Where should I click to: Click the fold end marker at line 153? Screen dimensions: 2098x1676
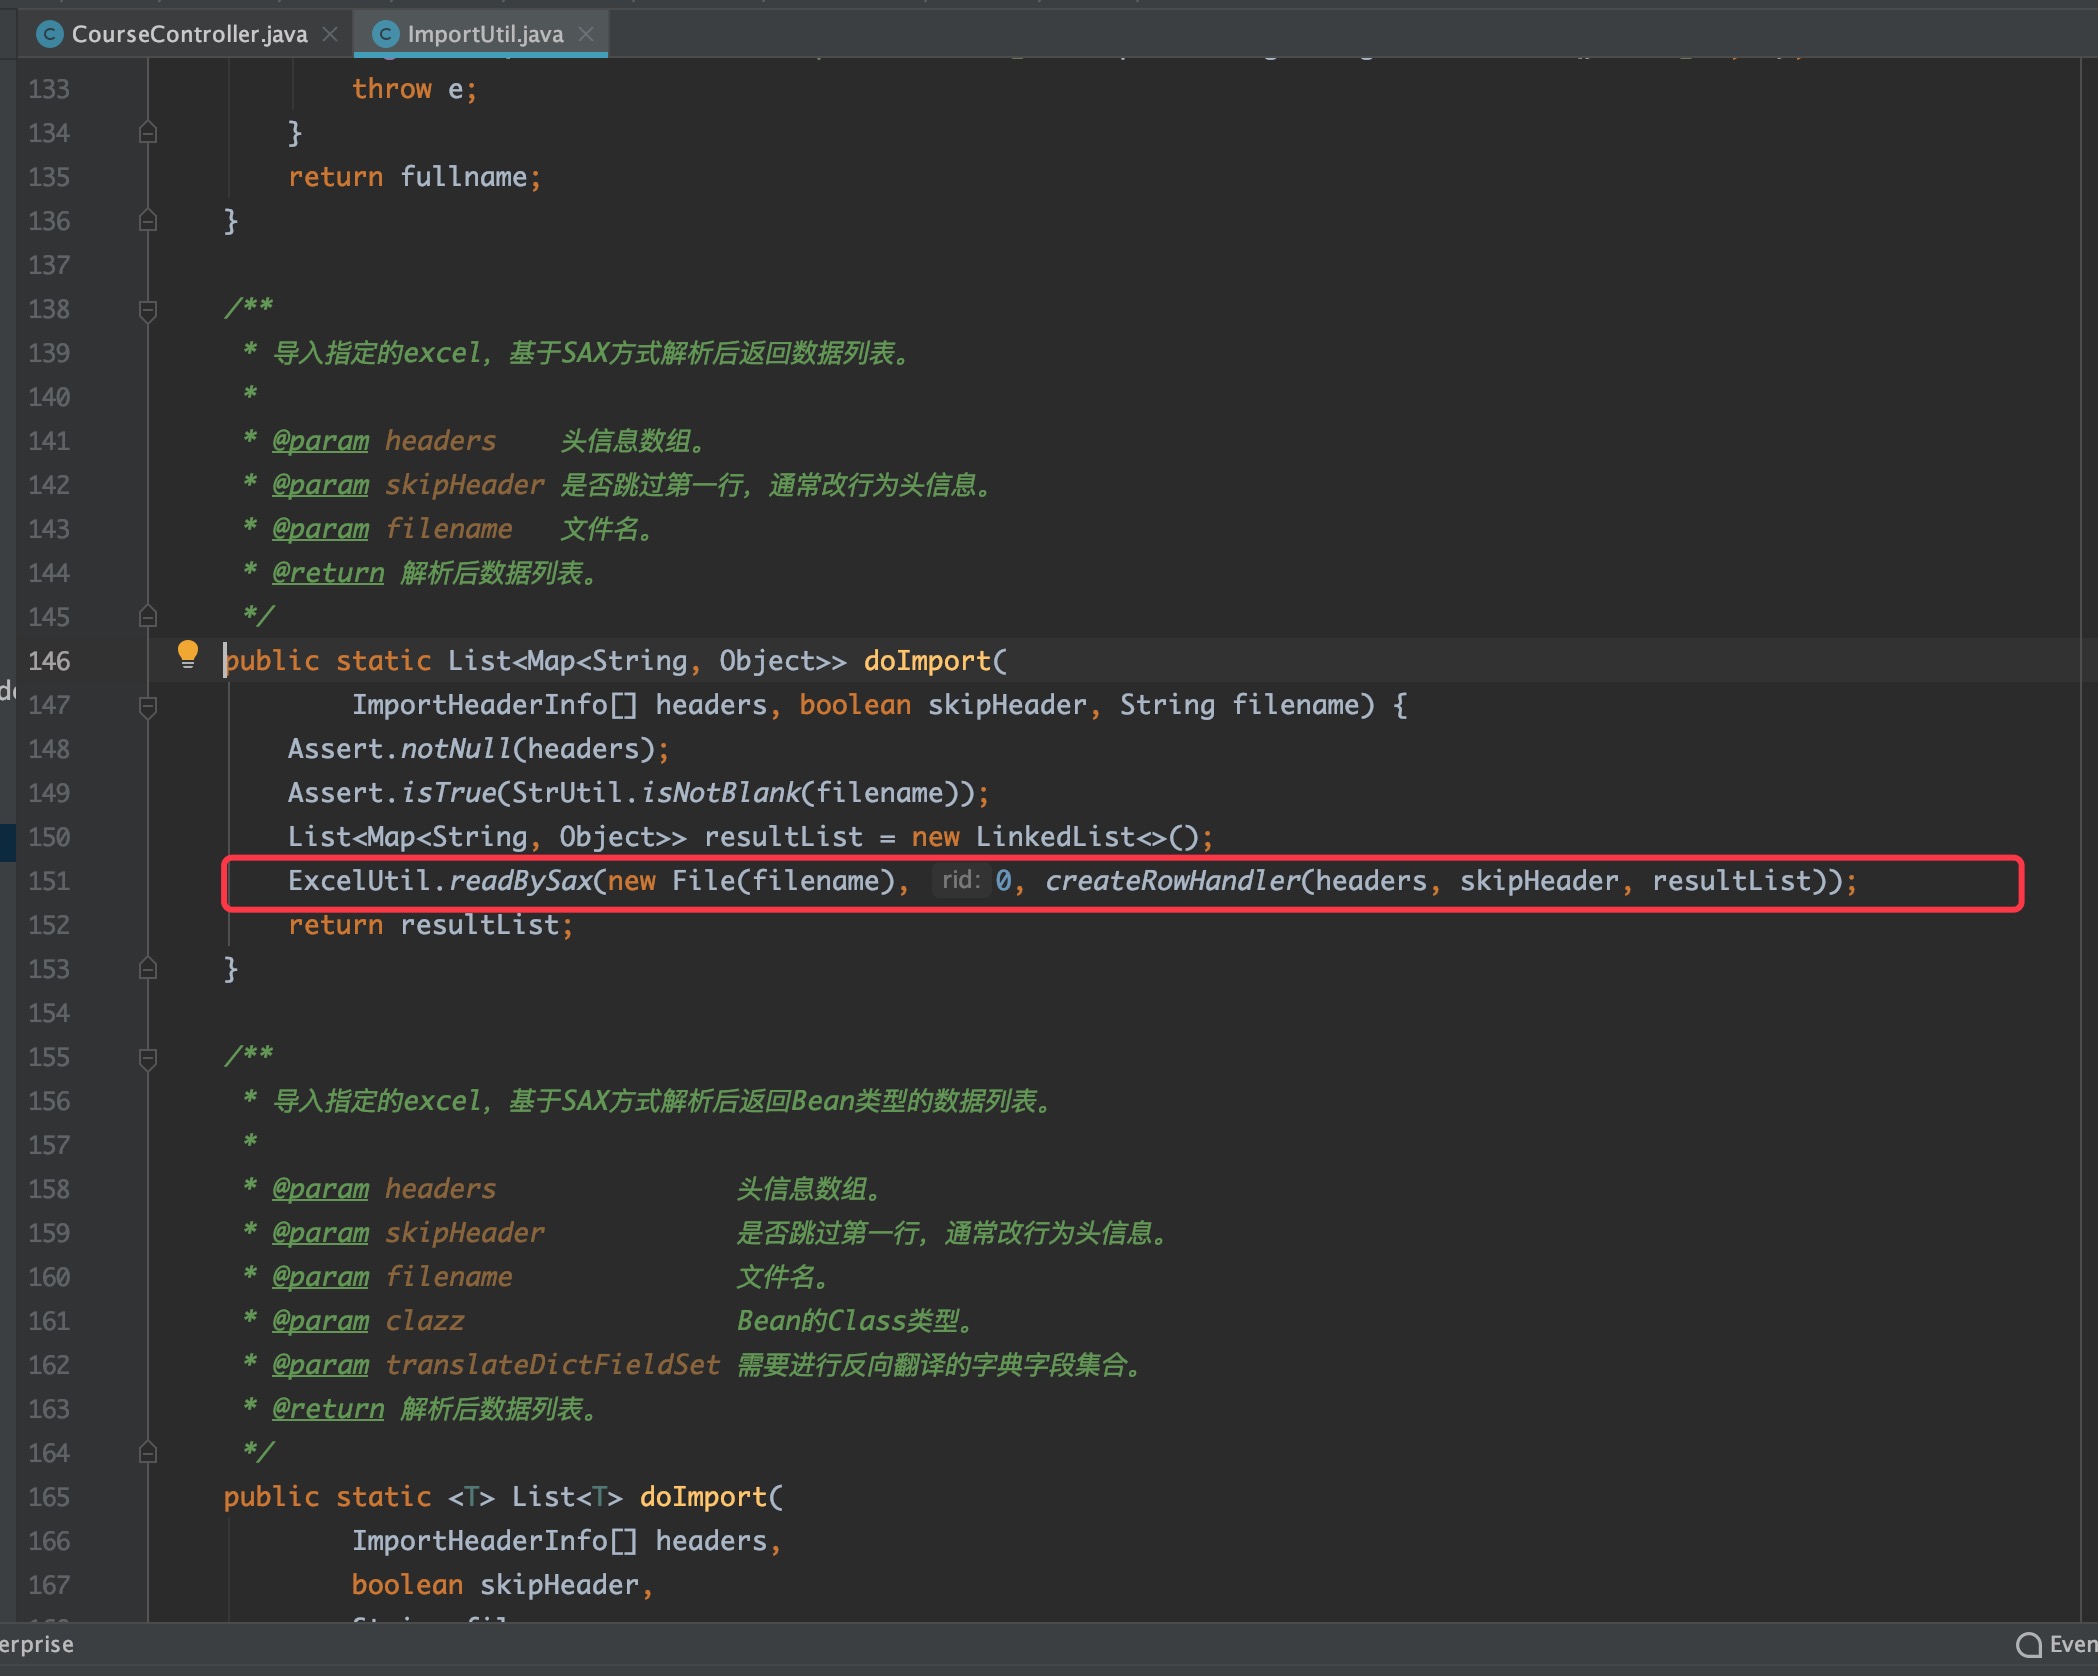tap(148, 969)
